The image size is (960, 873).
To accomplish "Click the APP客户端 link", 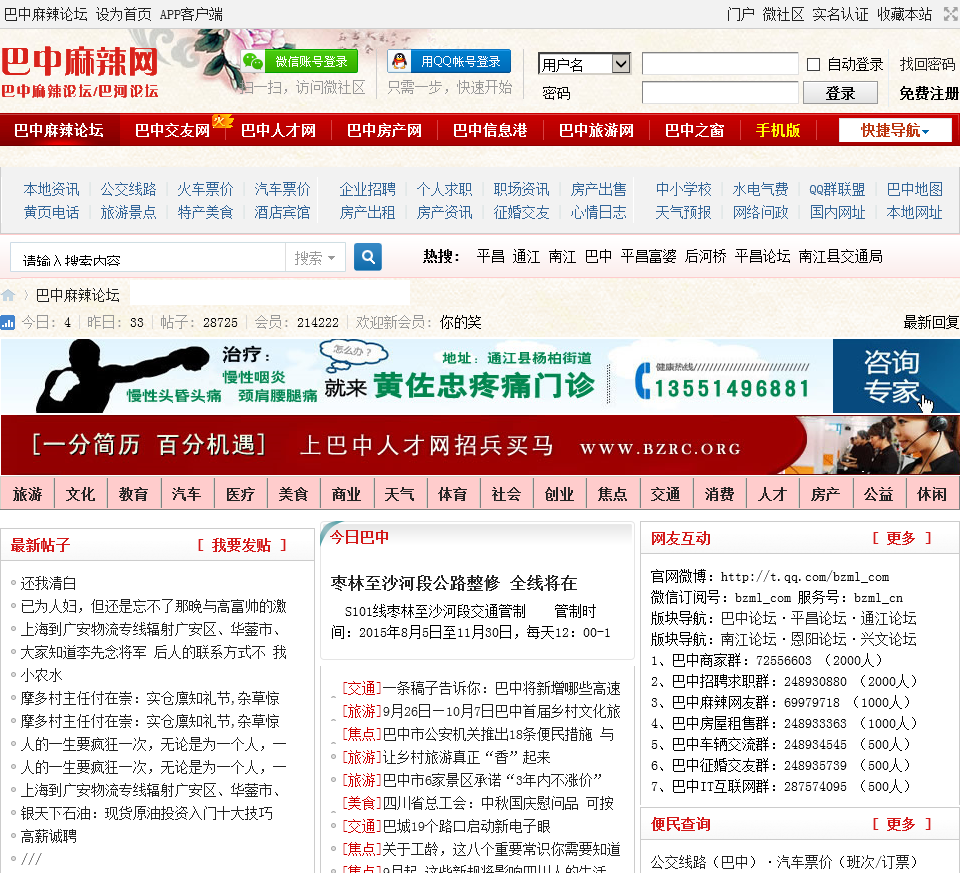I will 191,14.
